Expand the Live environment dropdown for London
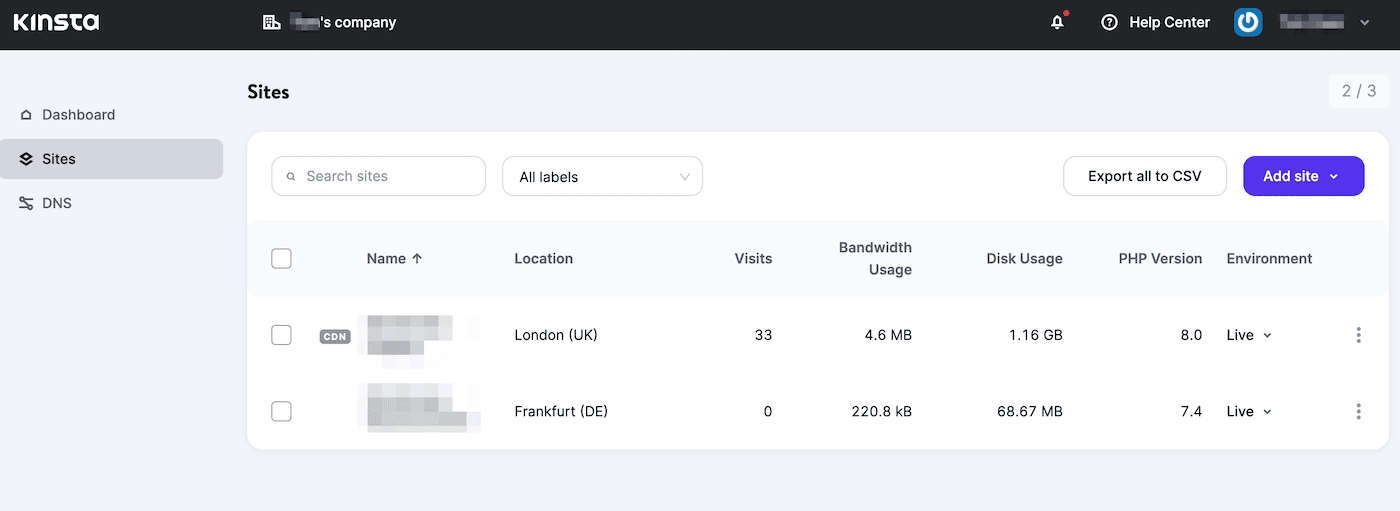This screenshot has width=1400, height=511. (x=1249, y=335)
